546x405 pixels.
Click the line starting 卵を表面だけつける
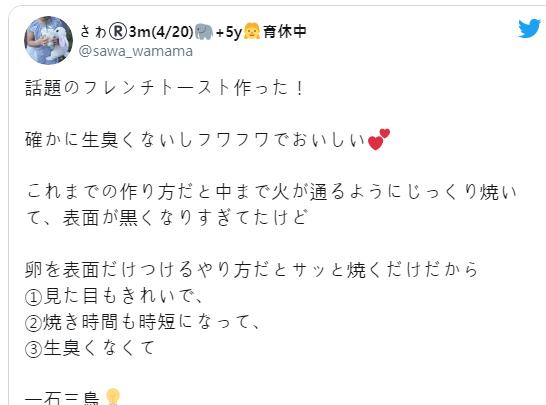click(x=251, y=270)
